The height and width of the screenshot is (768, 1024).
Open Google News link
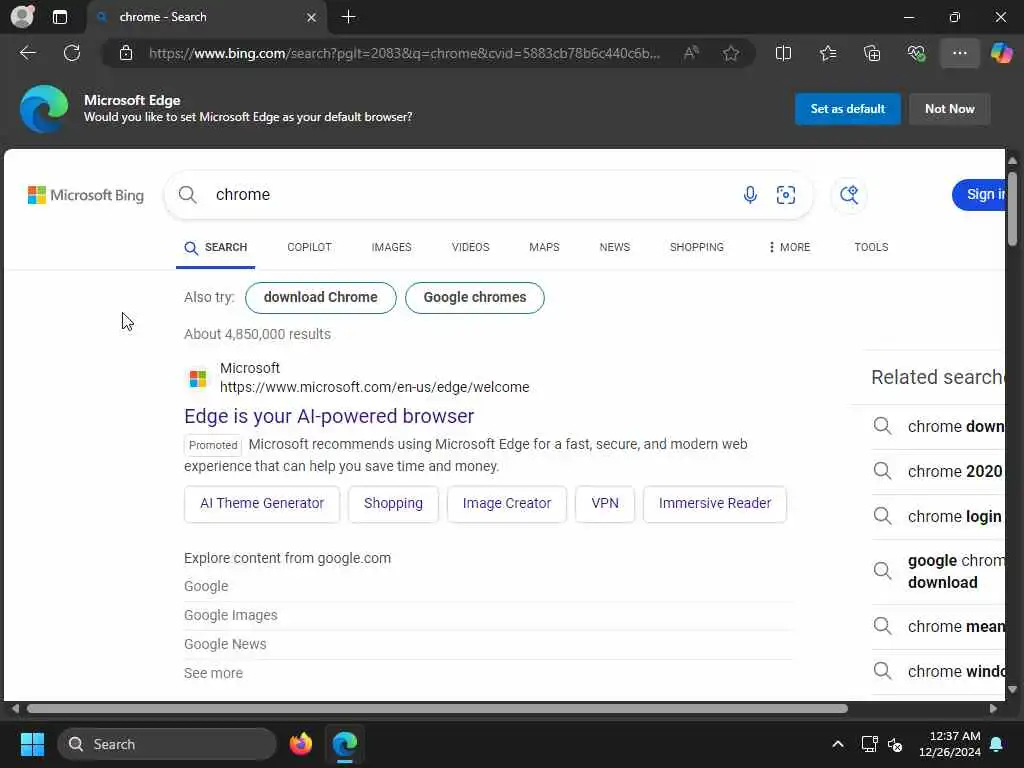tap(225, 644)
